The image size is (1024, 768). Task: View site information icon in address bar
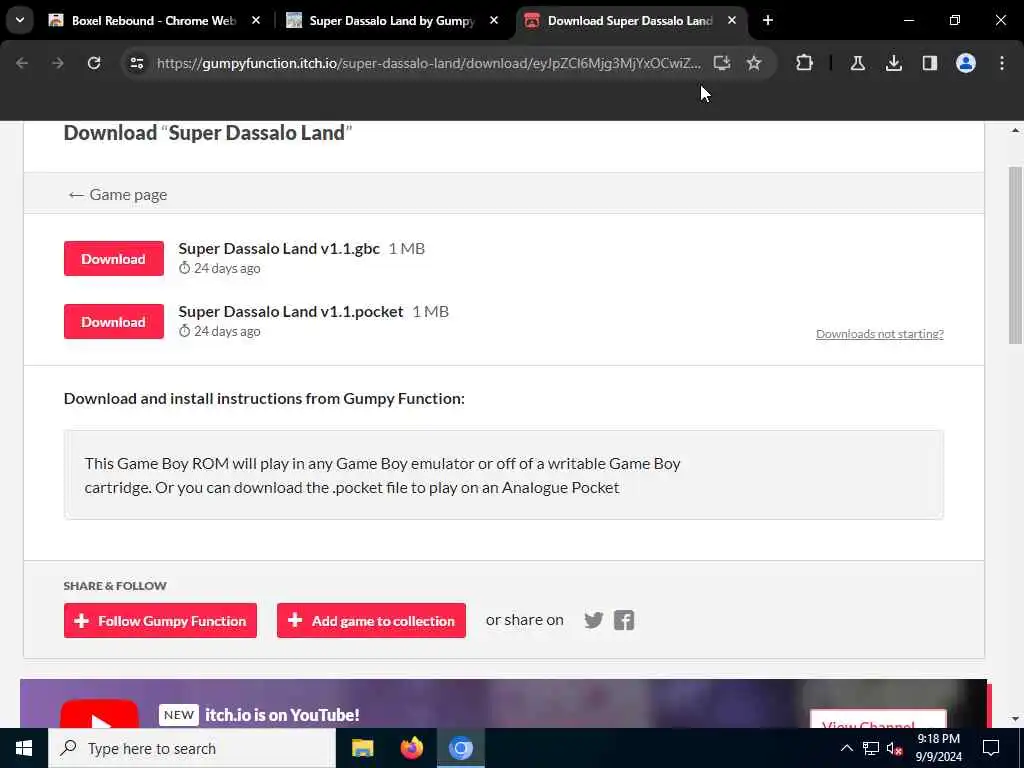[x=136, y=63]
